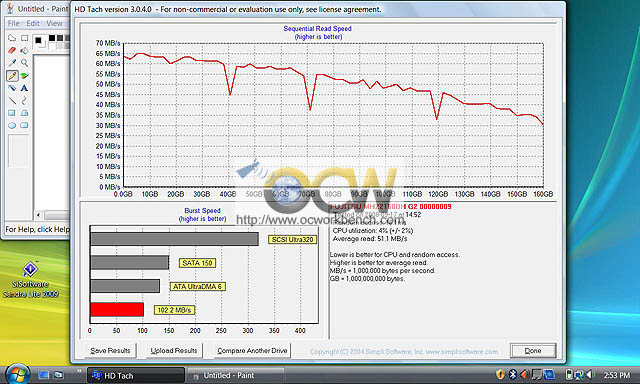Screen dimensions: 640x384
Task: Click the Burst Speed chart title
Action: (202, 211)
